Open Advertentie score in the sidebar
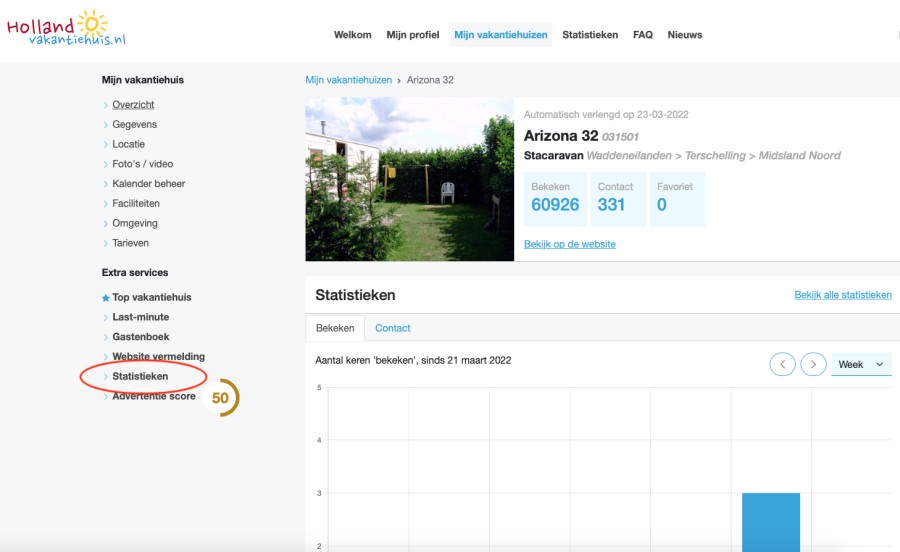The width and height of the screenshot is (900, 552). pos(154,396)
